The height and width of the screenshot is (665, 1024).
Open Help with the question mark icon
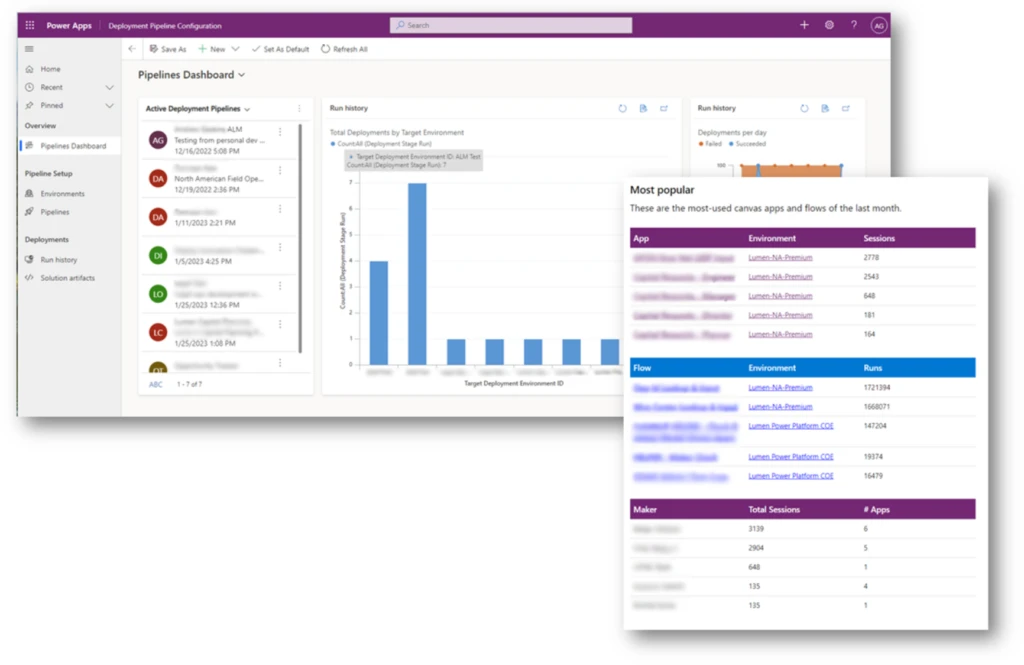pos(854,25)
